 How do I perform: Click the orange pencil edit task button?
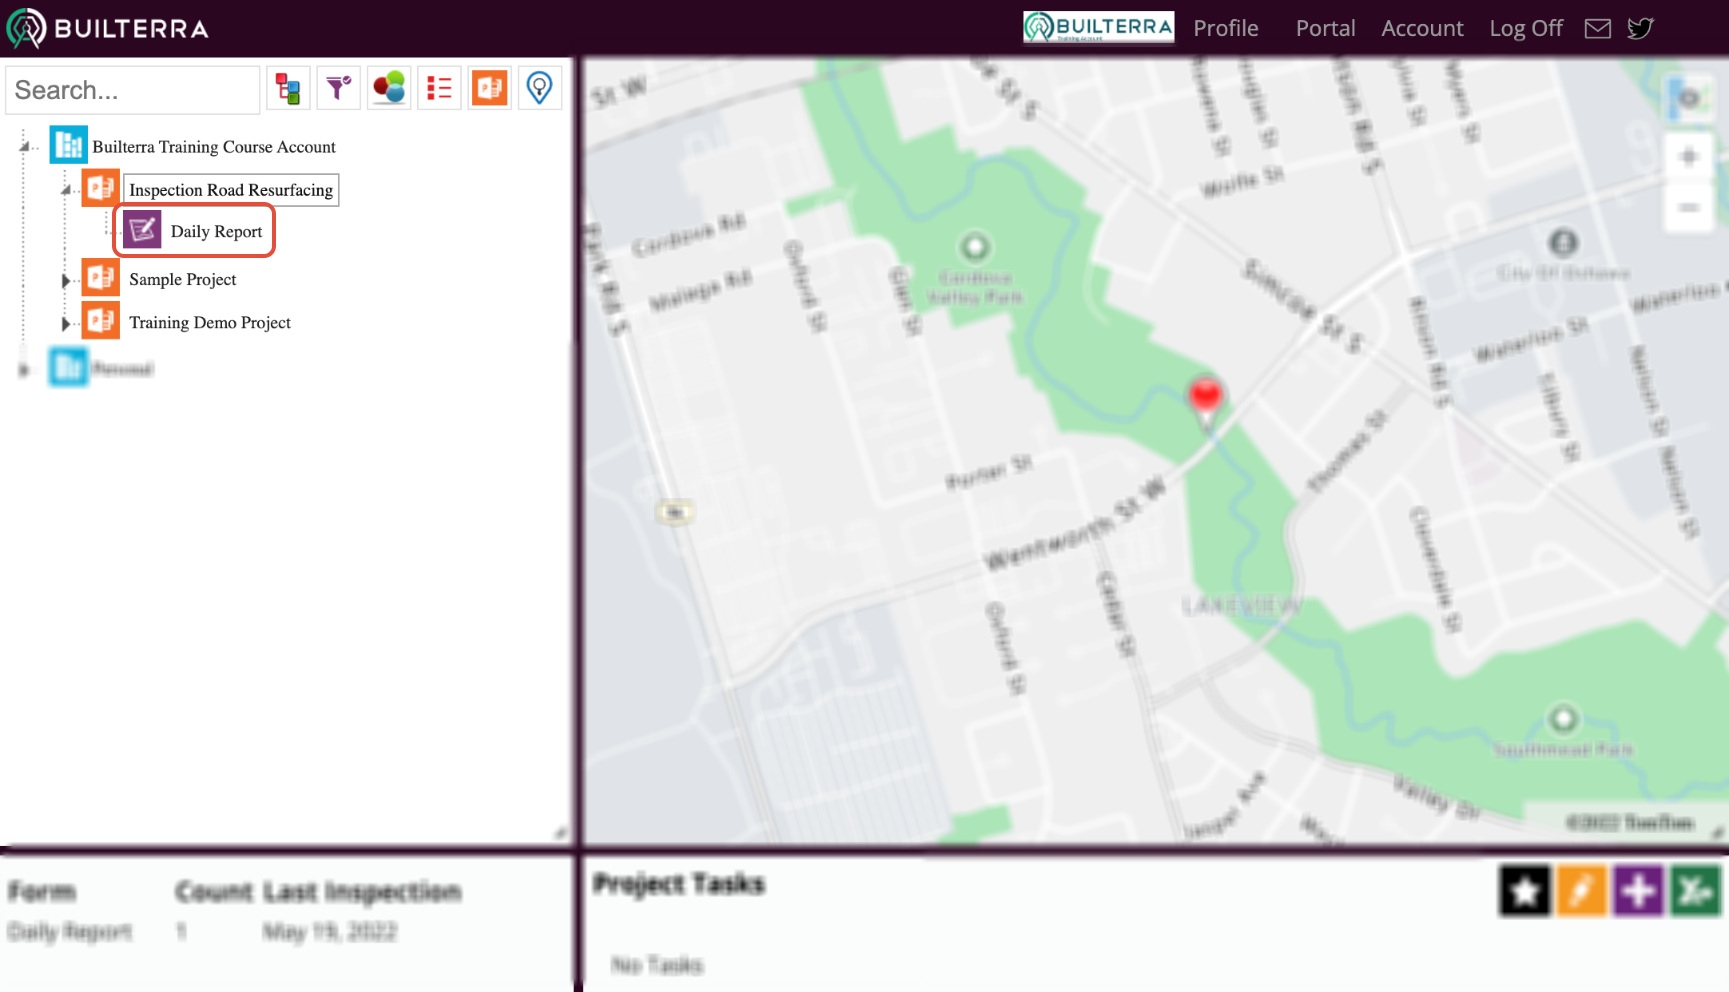coord(1581,890)
